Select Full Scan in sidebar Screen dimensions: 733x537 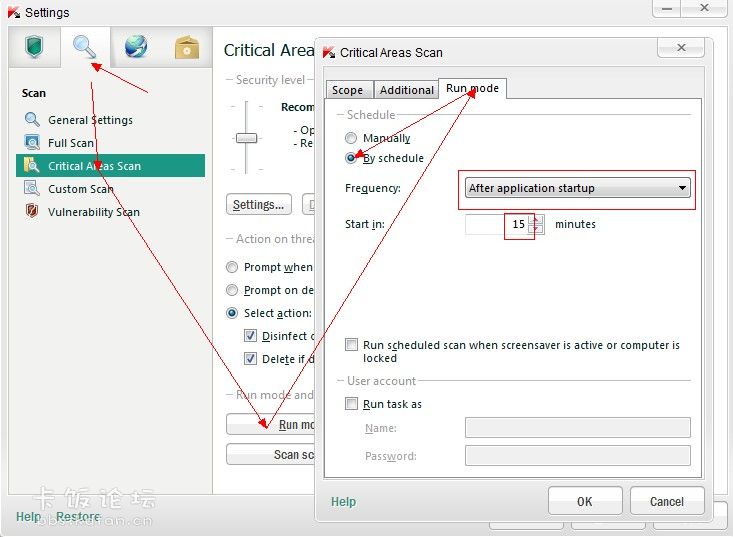tap(110, 143)
